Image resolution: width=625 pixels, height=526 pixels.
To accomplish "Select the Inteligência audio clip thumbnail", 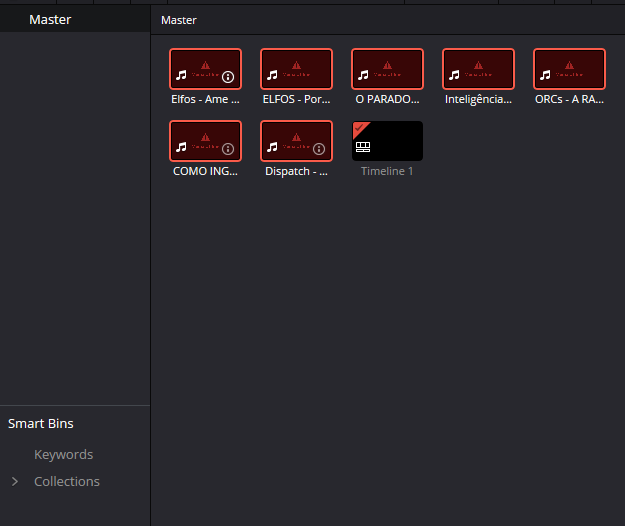I will (x=478, y=69).
